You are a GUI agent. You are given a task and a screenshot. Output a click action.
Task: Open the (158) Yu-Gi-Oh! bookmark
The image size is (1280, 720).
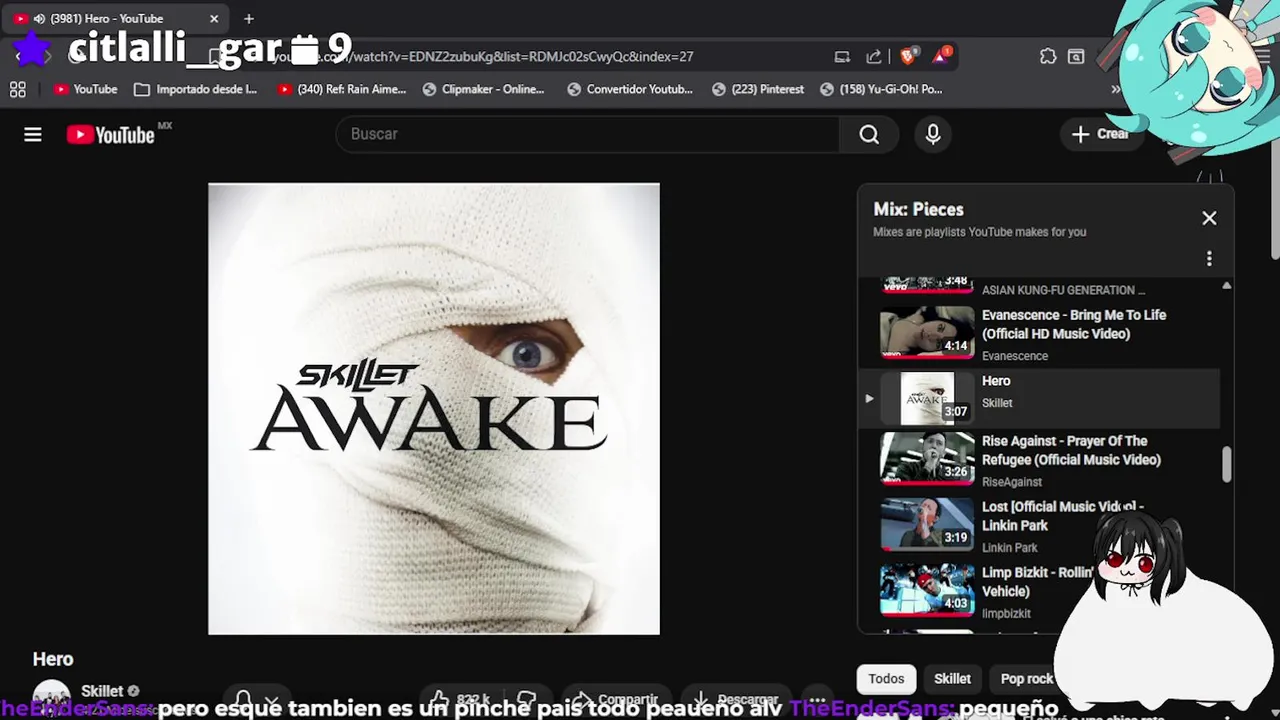coord(881,89)
